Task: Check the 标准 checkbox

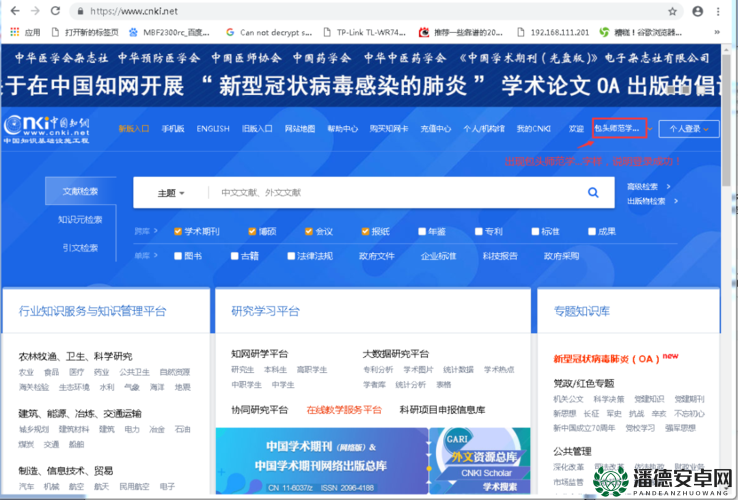Action: [x=535, y=231]
